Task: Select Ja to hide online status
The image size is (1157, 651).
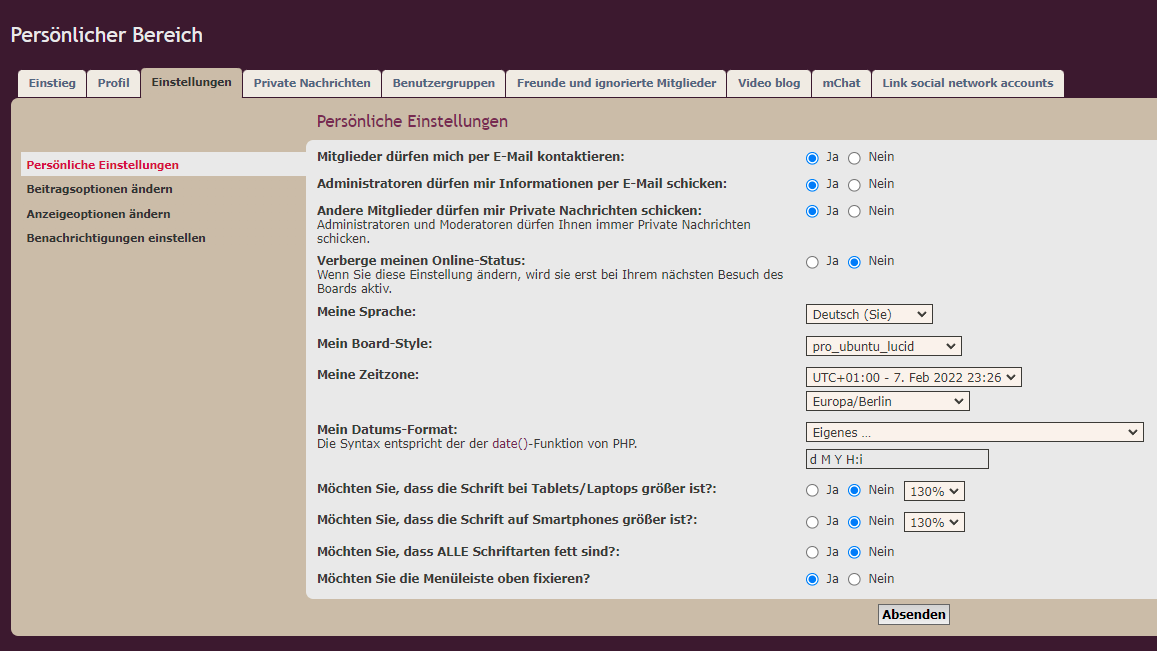Action: tap(812, 262)
